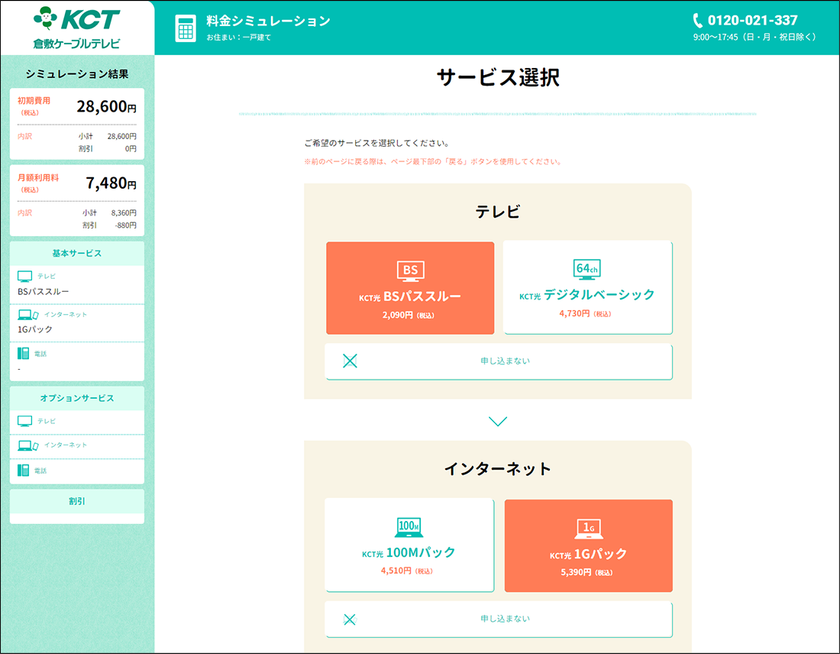Choose the KCT光 1Gパック internet option

(x=588, y=545)
